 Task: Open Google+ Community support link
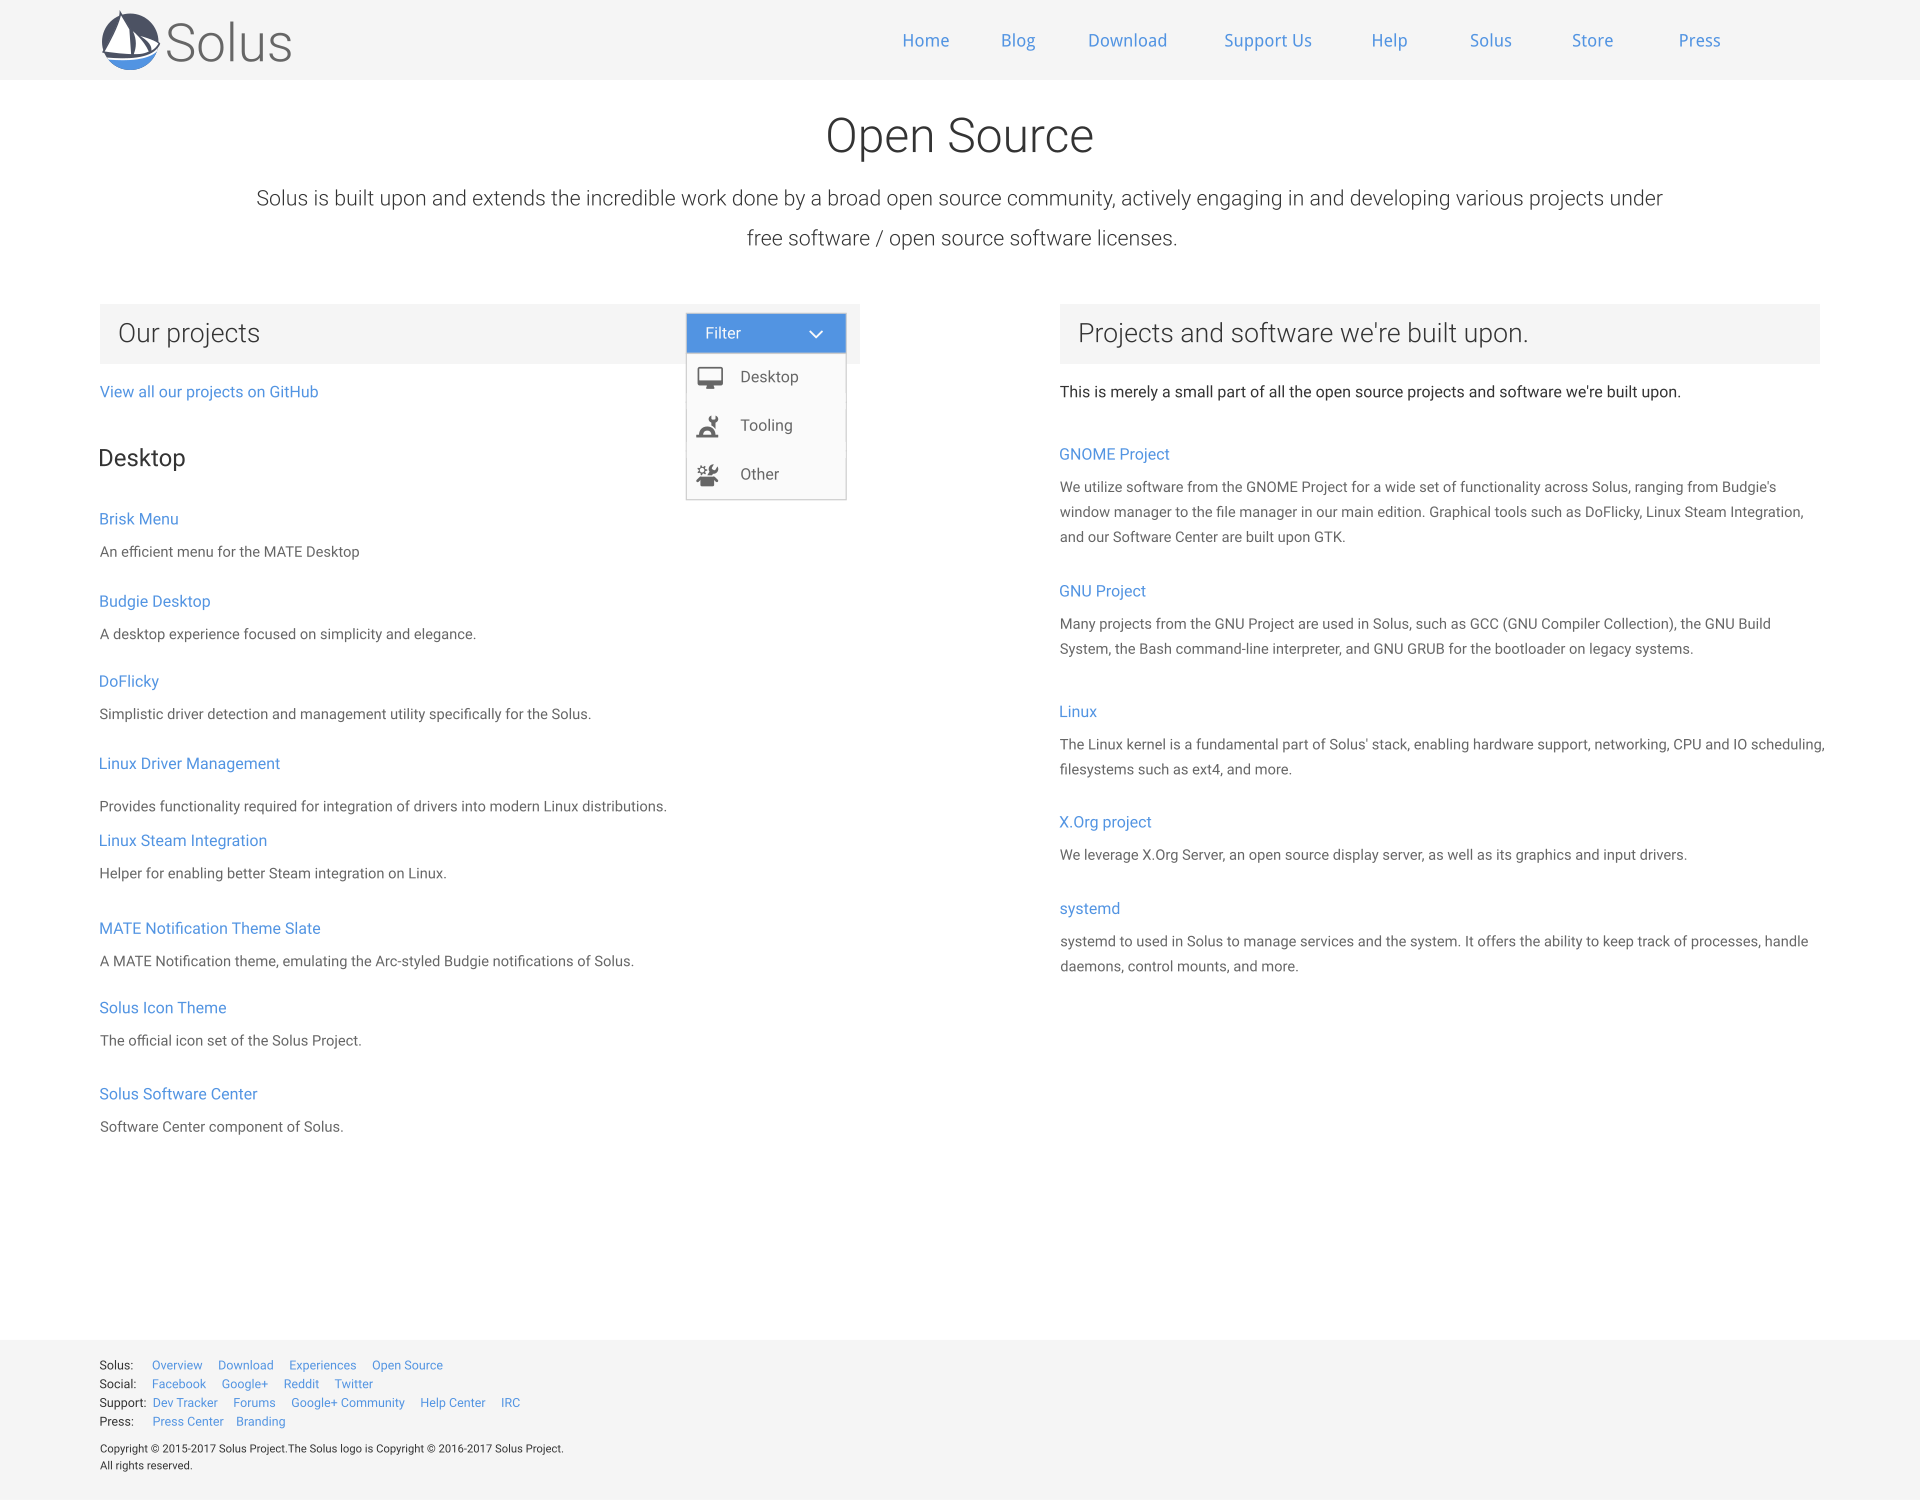pos(348,1403)
